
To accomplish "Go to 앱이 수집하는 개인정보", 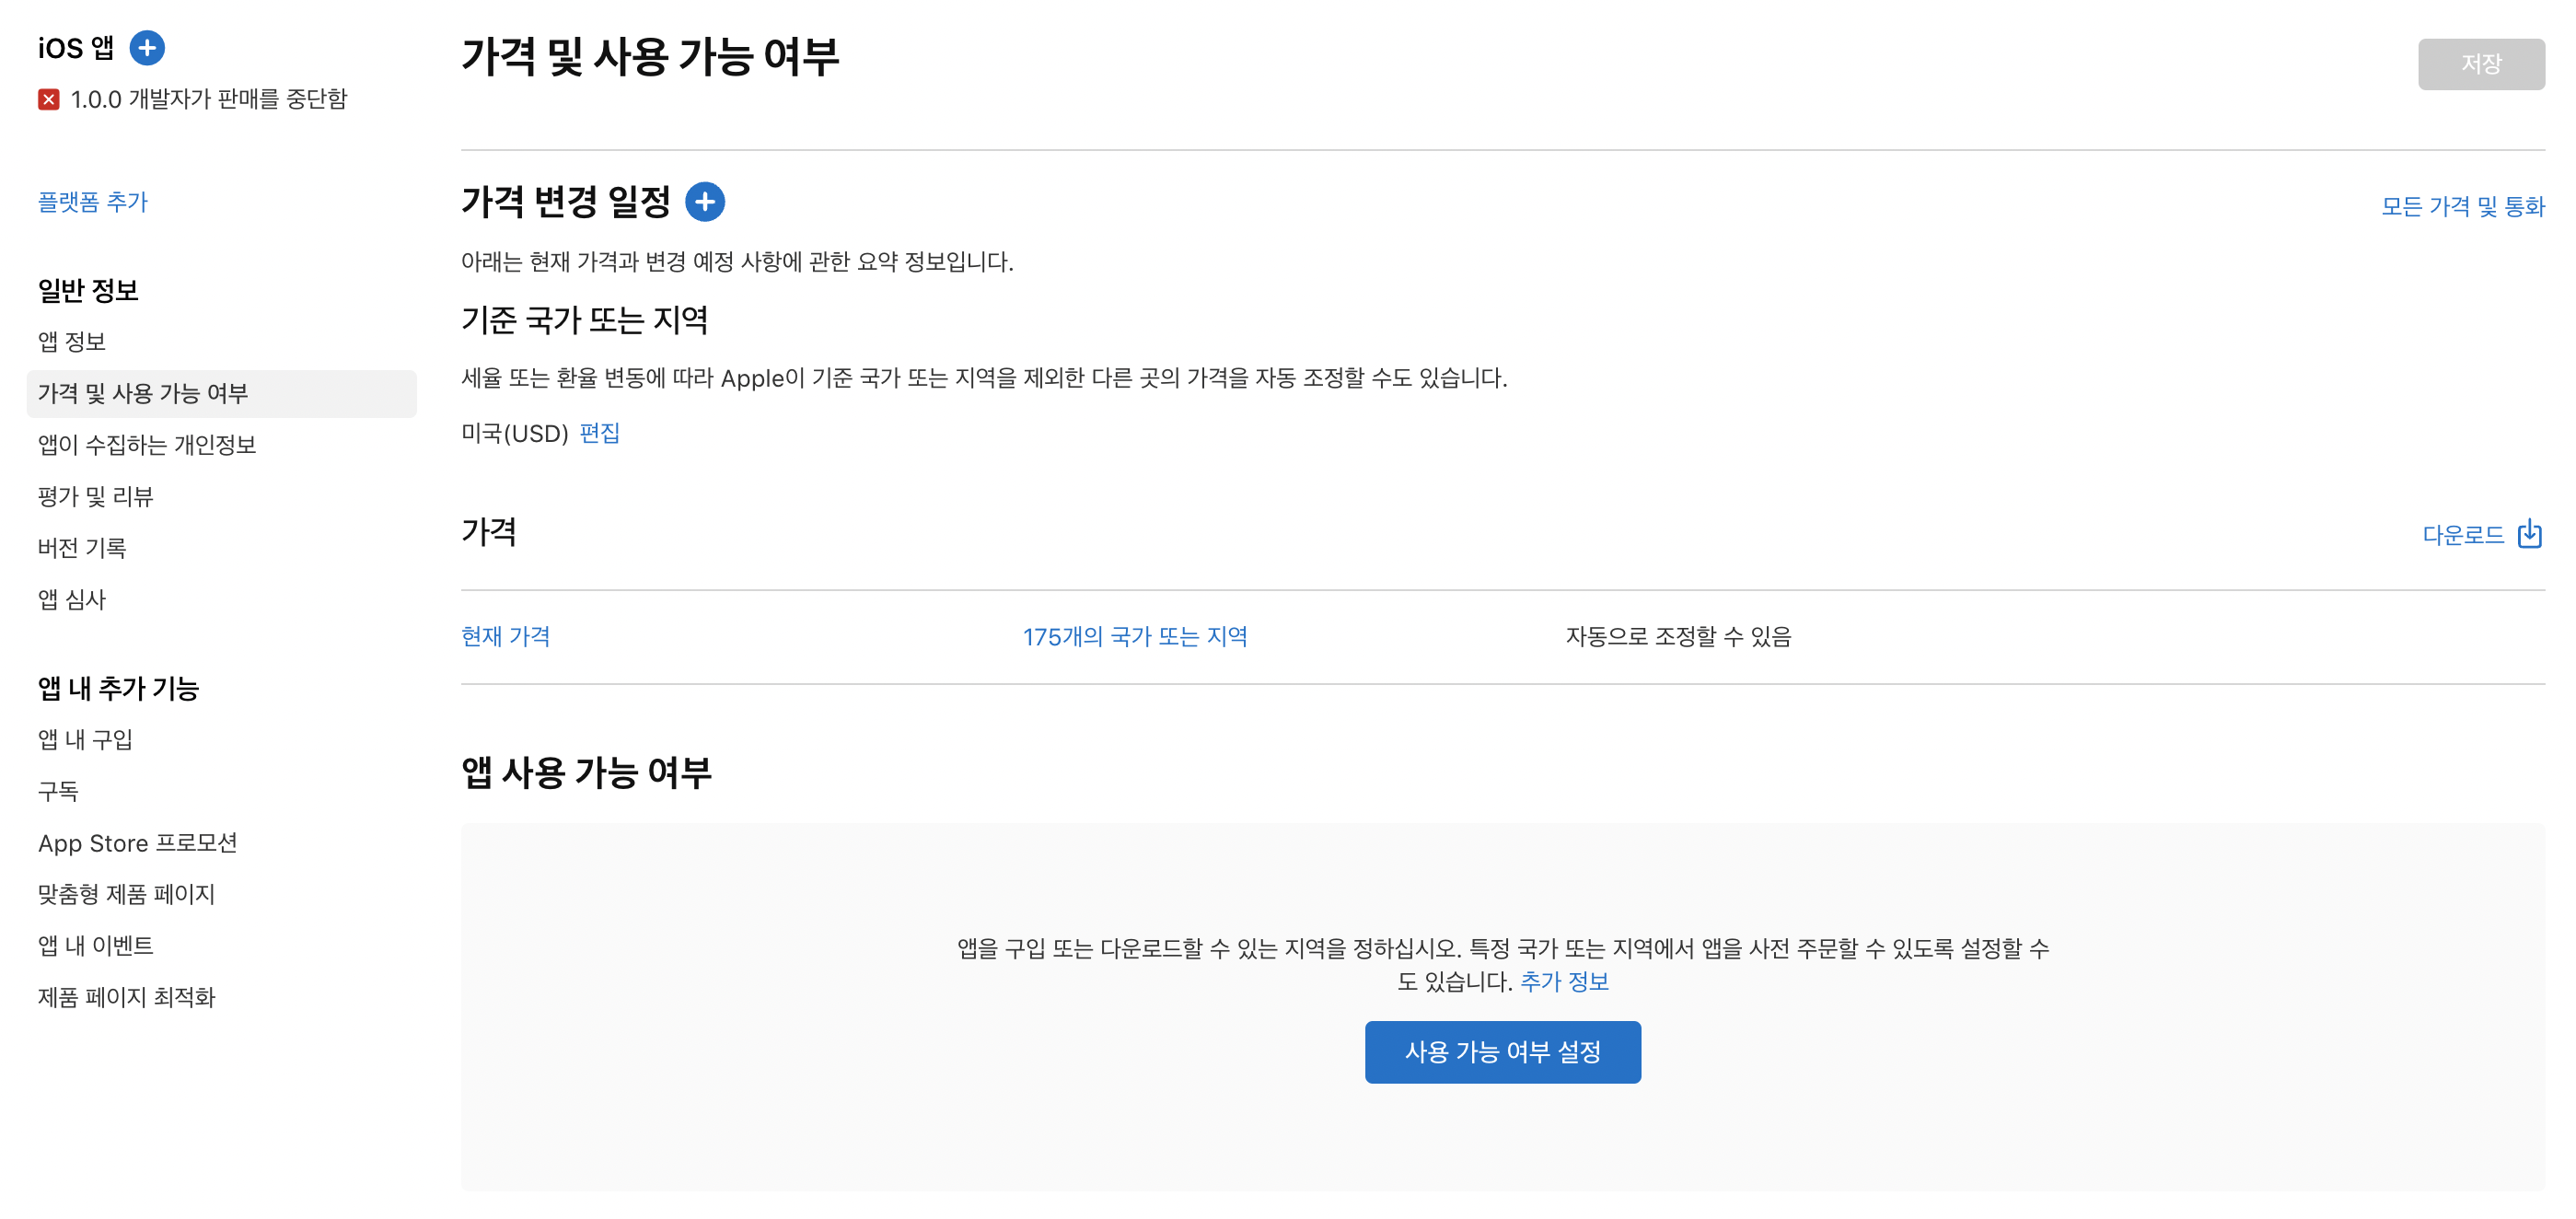I will click(x=147, y=444).
